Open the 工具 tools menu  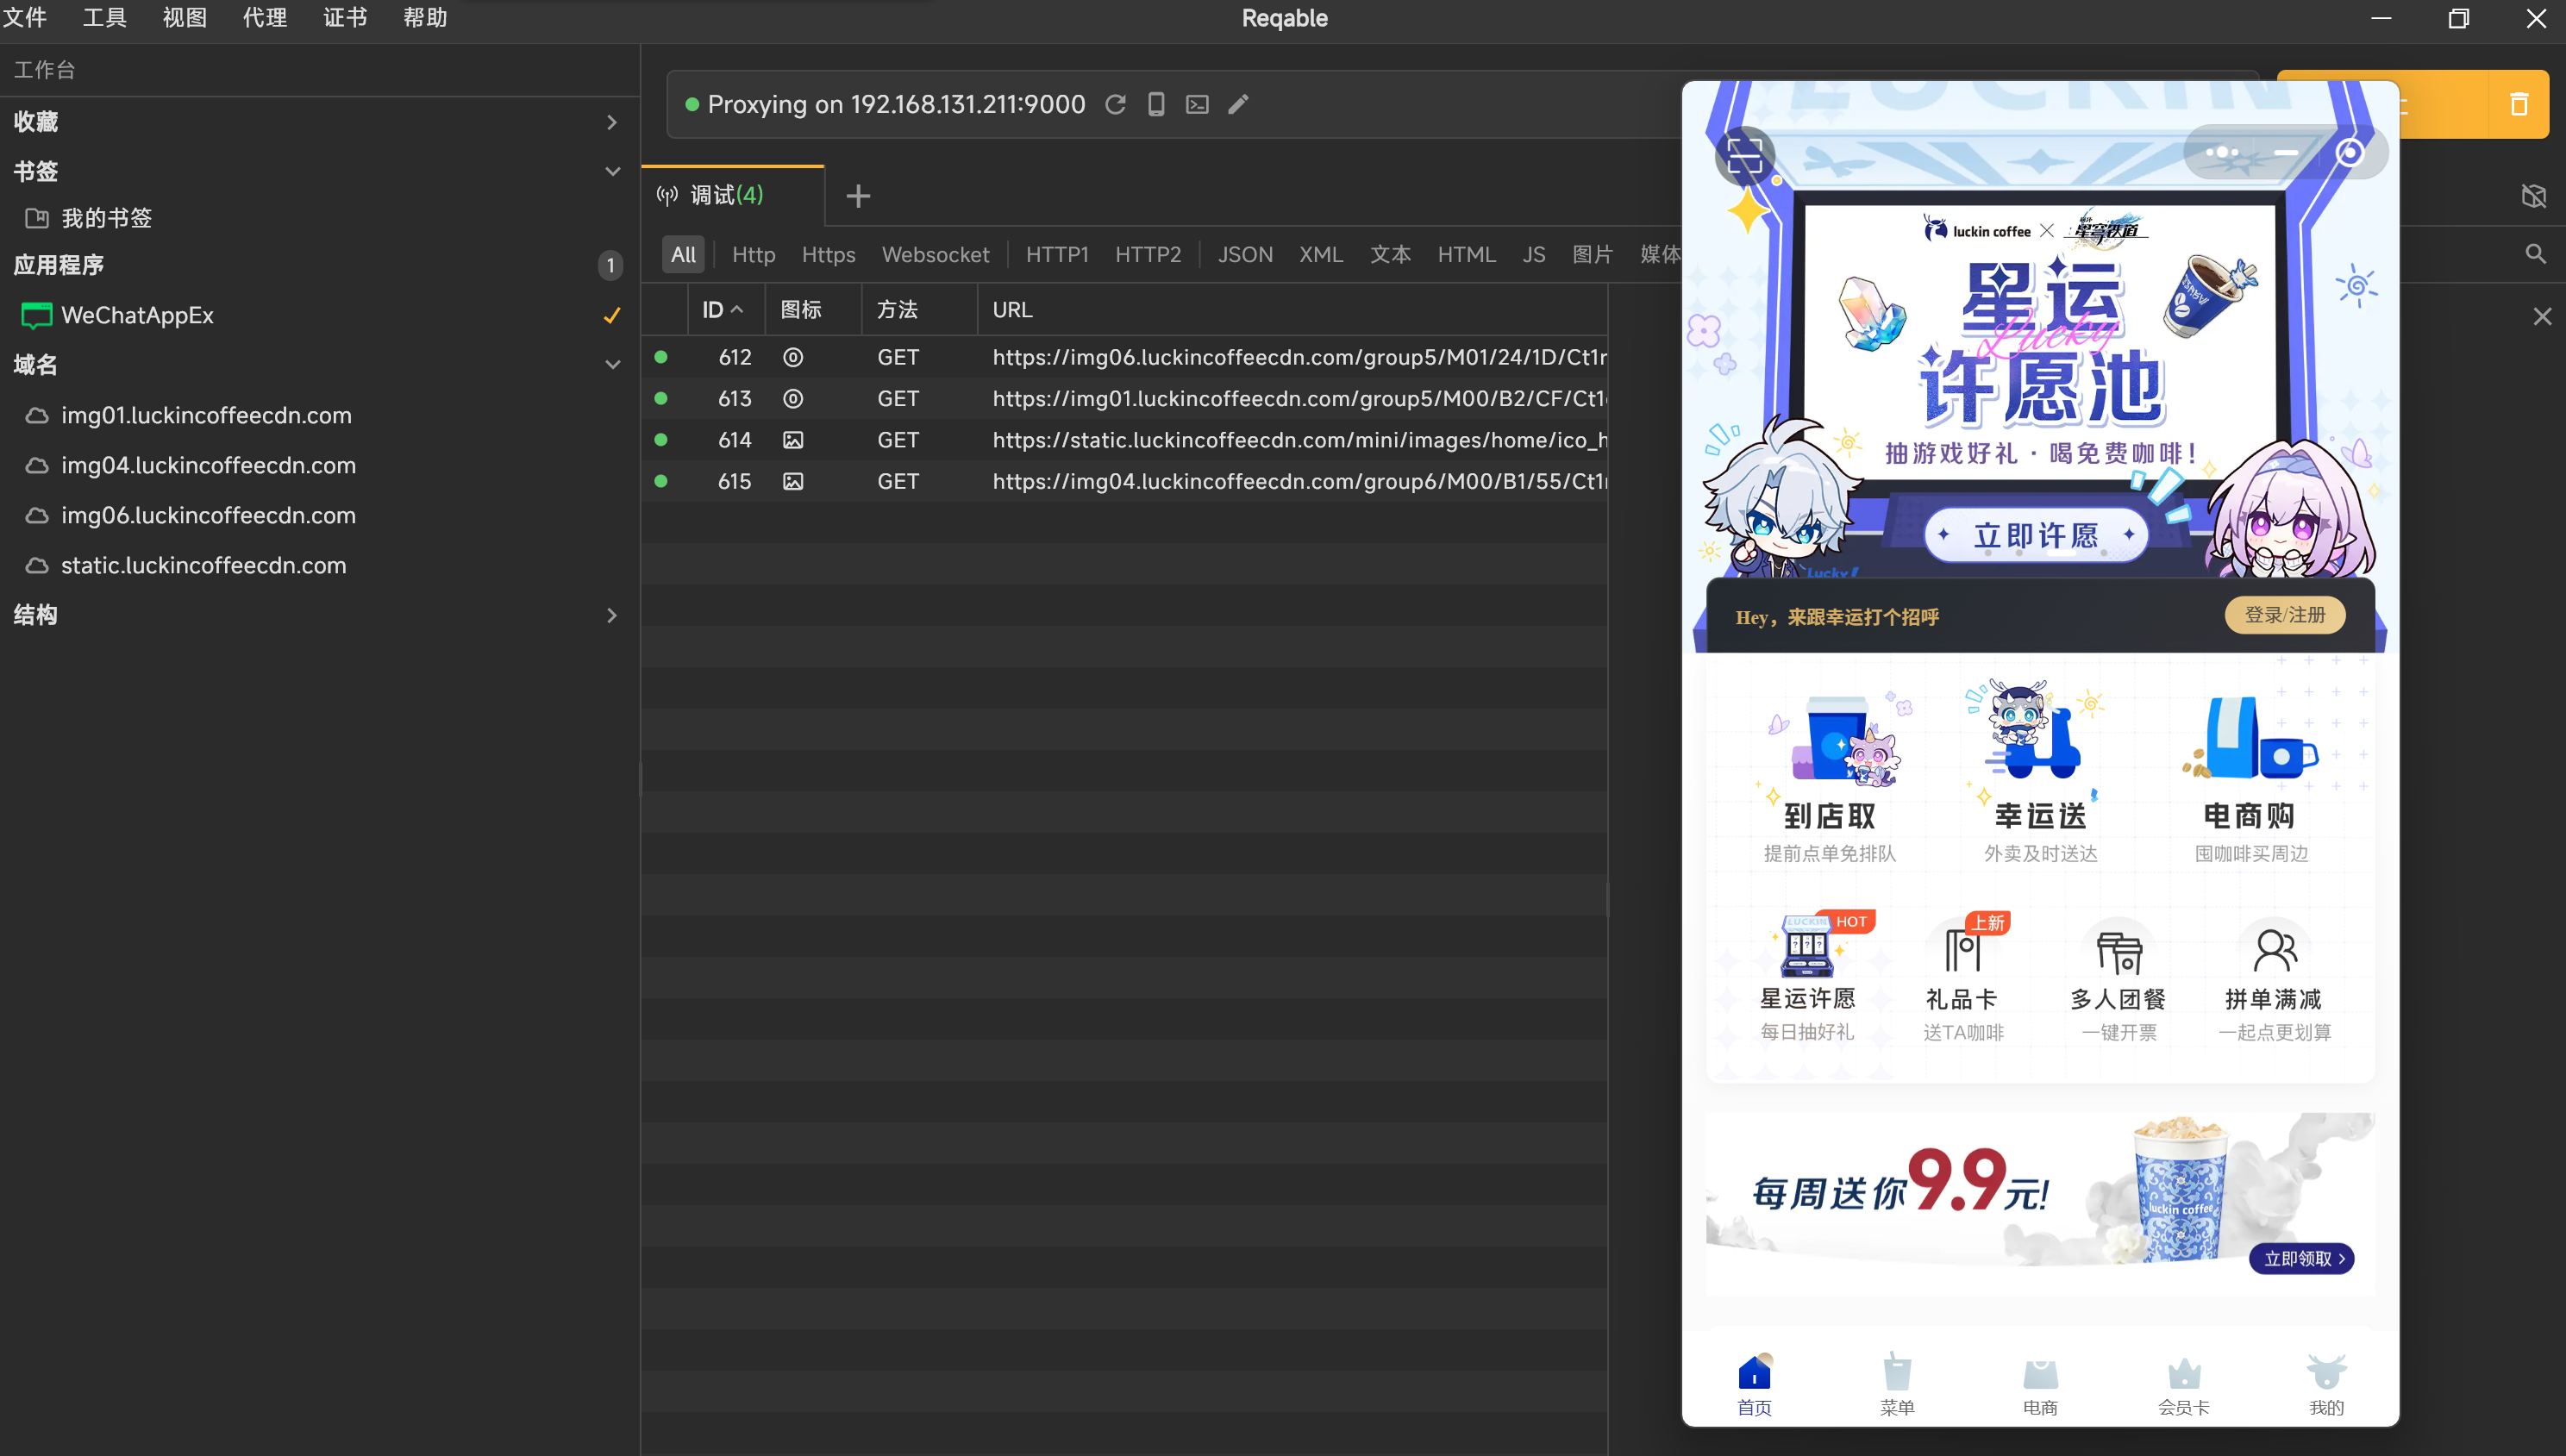click(104, 18)
